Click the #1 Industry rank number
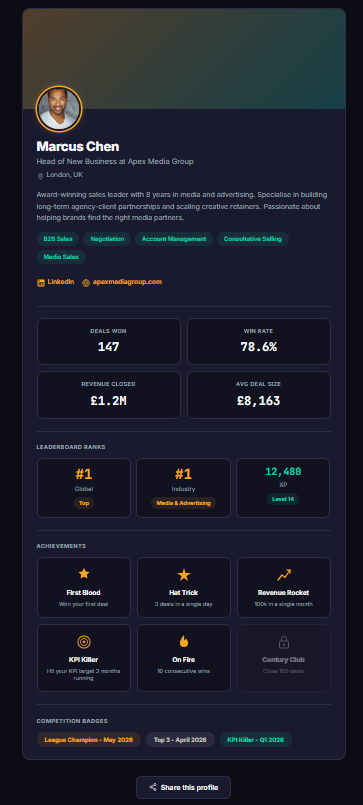Screen dimensions: 363x805 183,474
